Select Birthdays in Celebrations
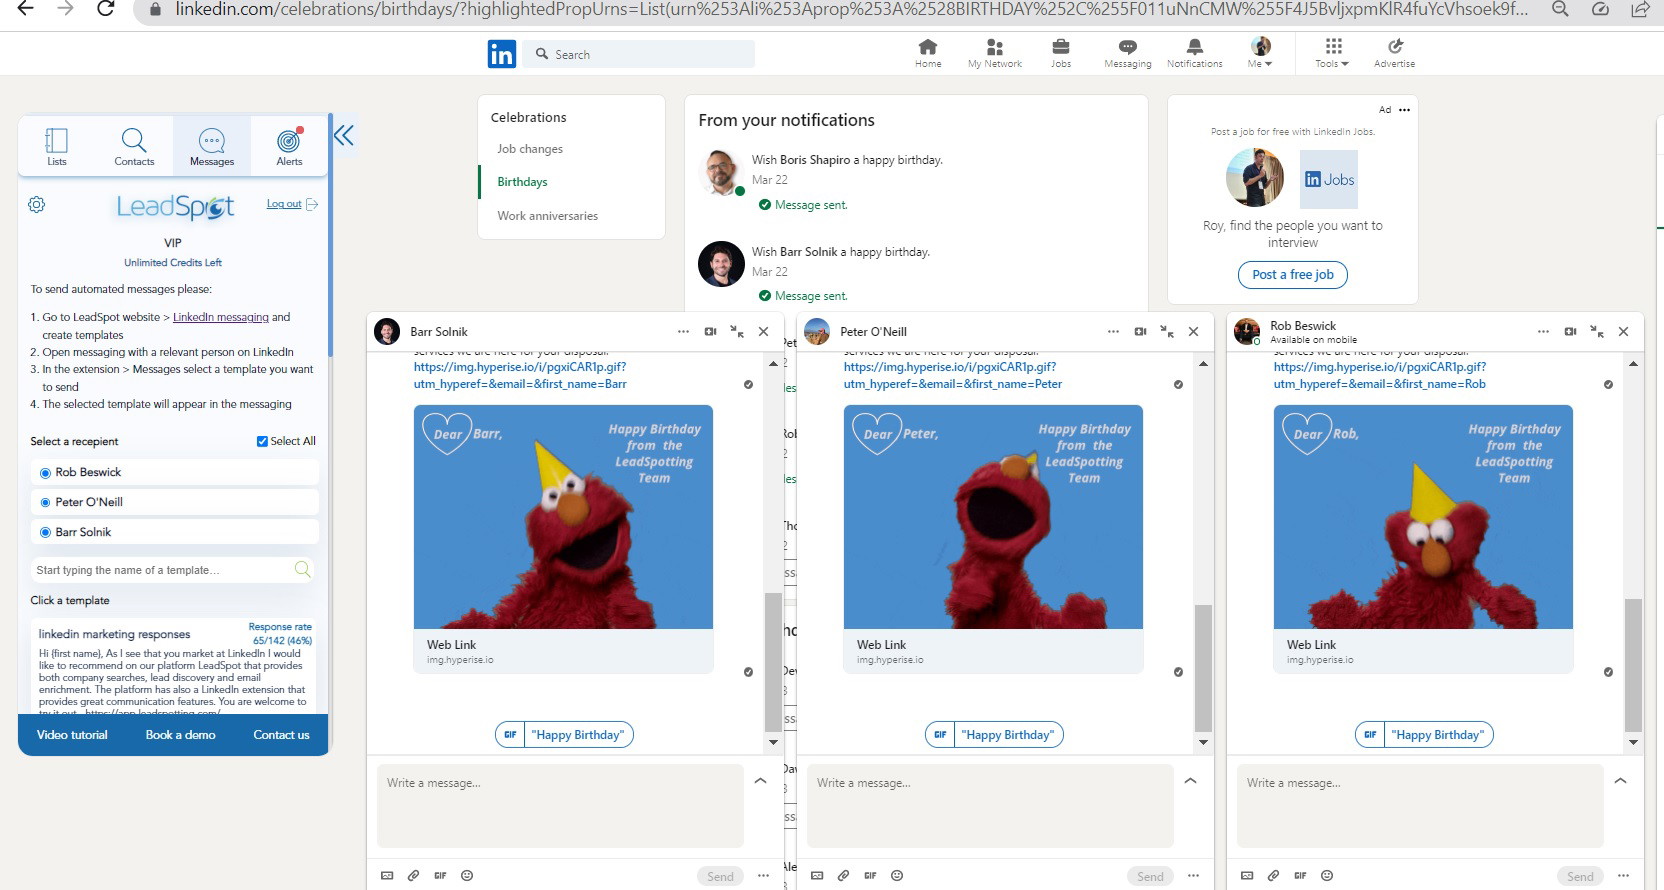The width and height of the screenshot is (1664, 890). tap(522, 182)
